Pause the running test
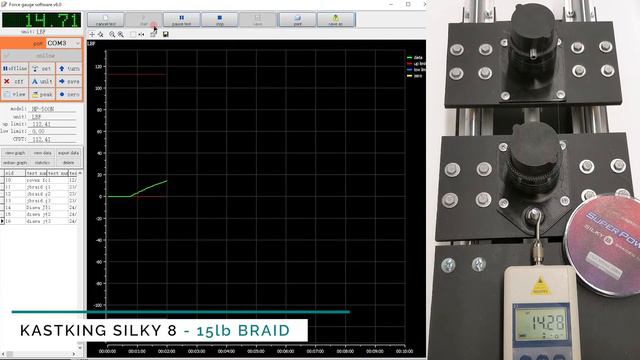Screen dimensions: 640x360 point(182,20)
